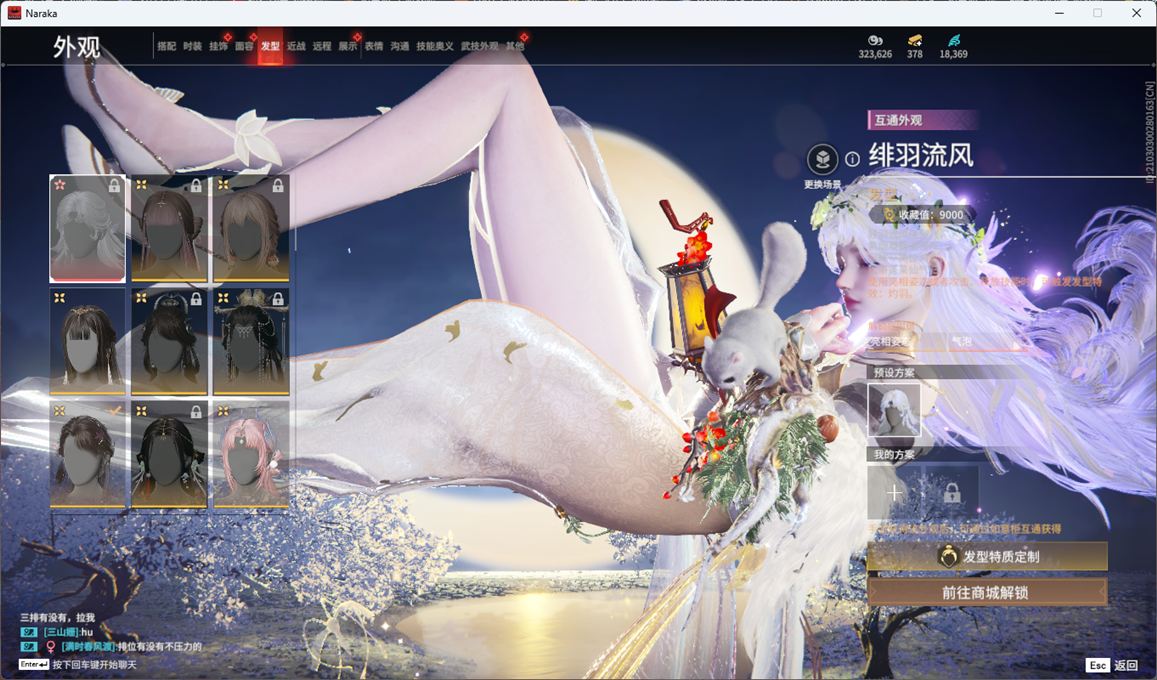Switch to the 搭配 tab
1157x680 pixels.
point(167,46)
